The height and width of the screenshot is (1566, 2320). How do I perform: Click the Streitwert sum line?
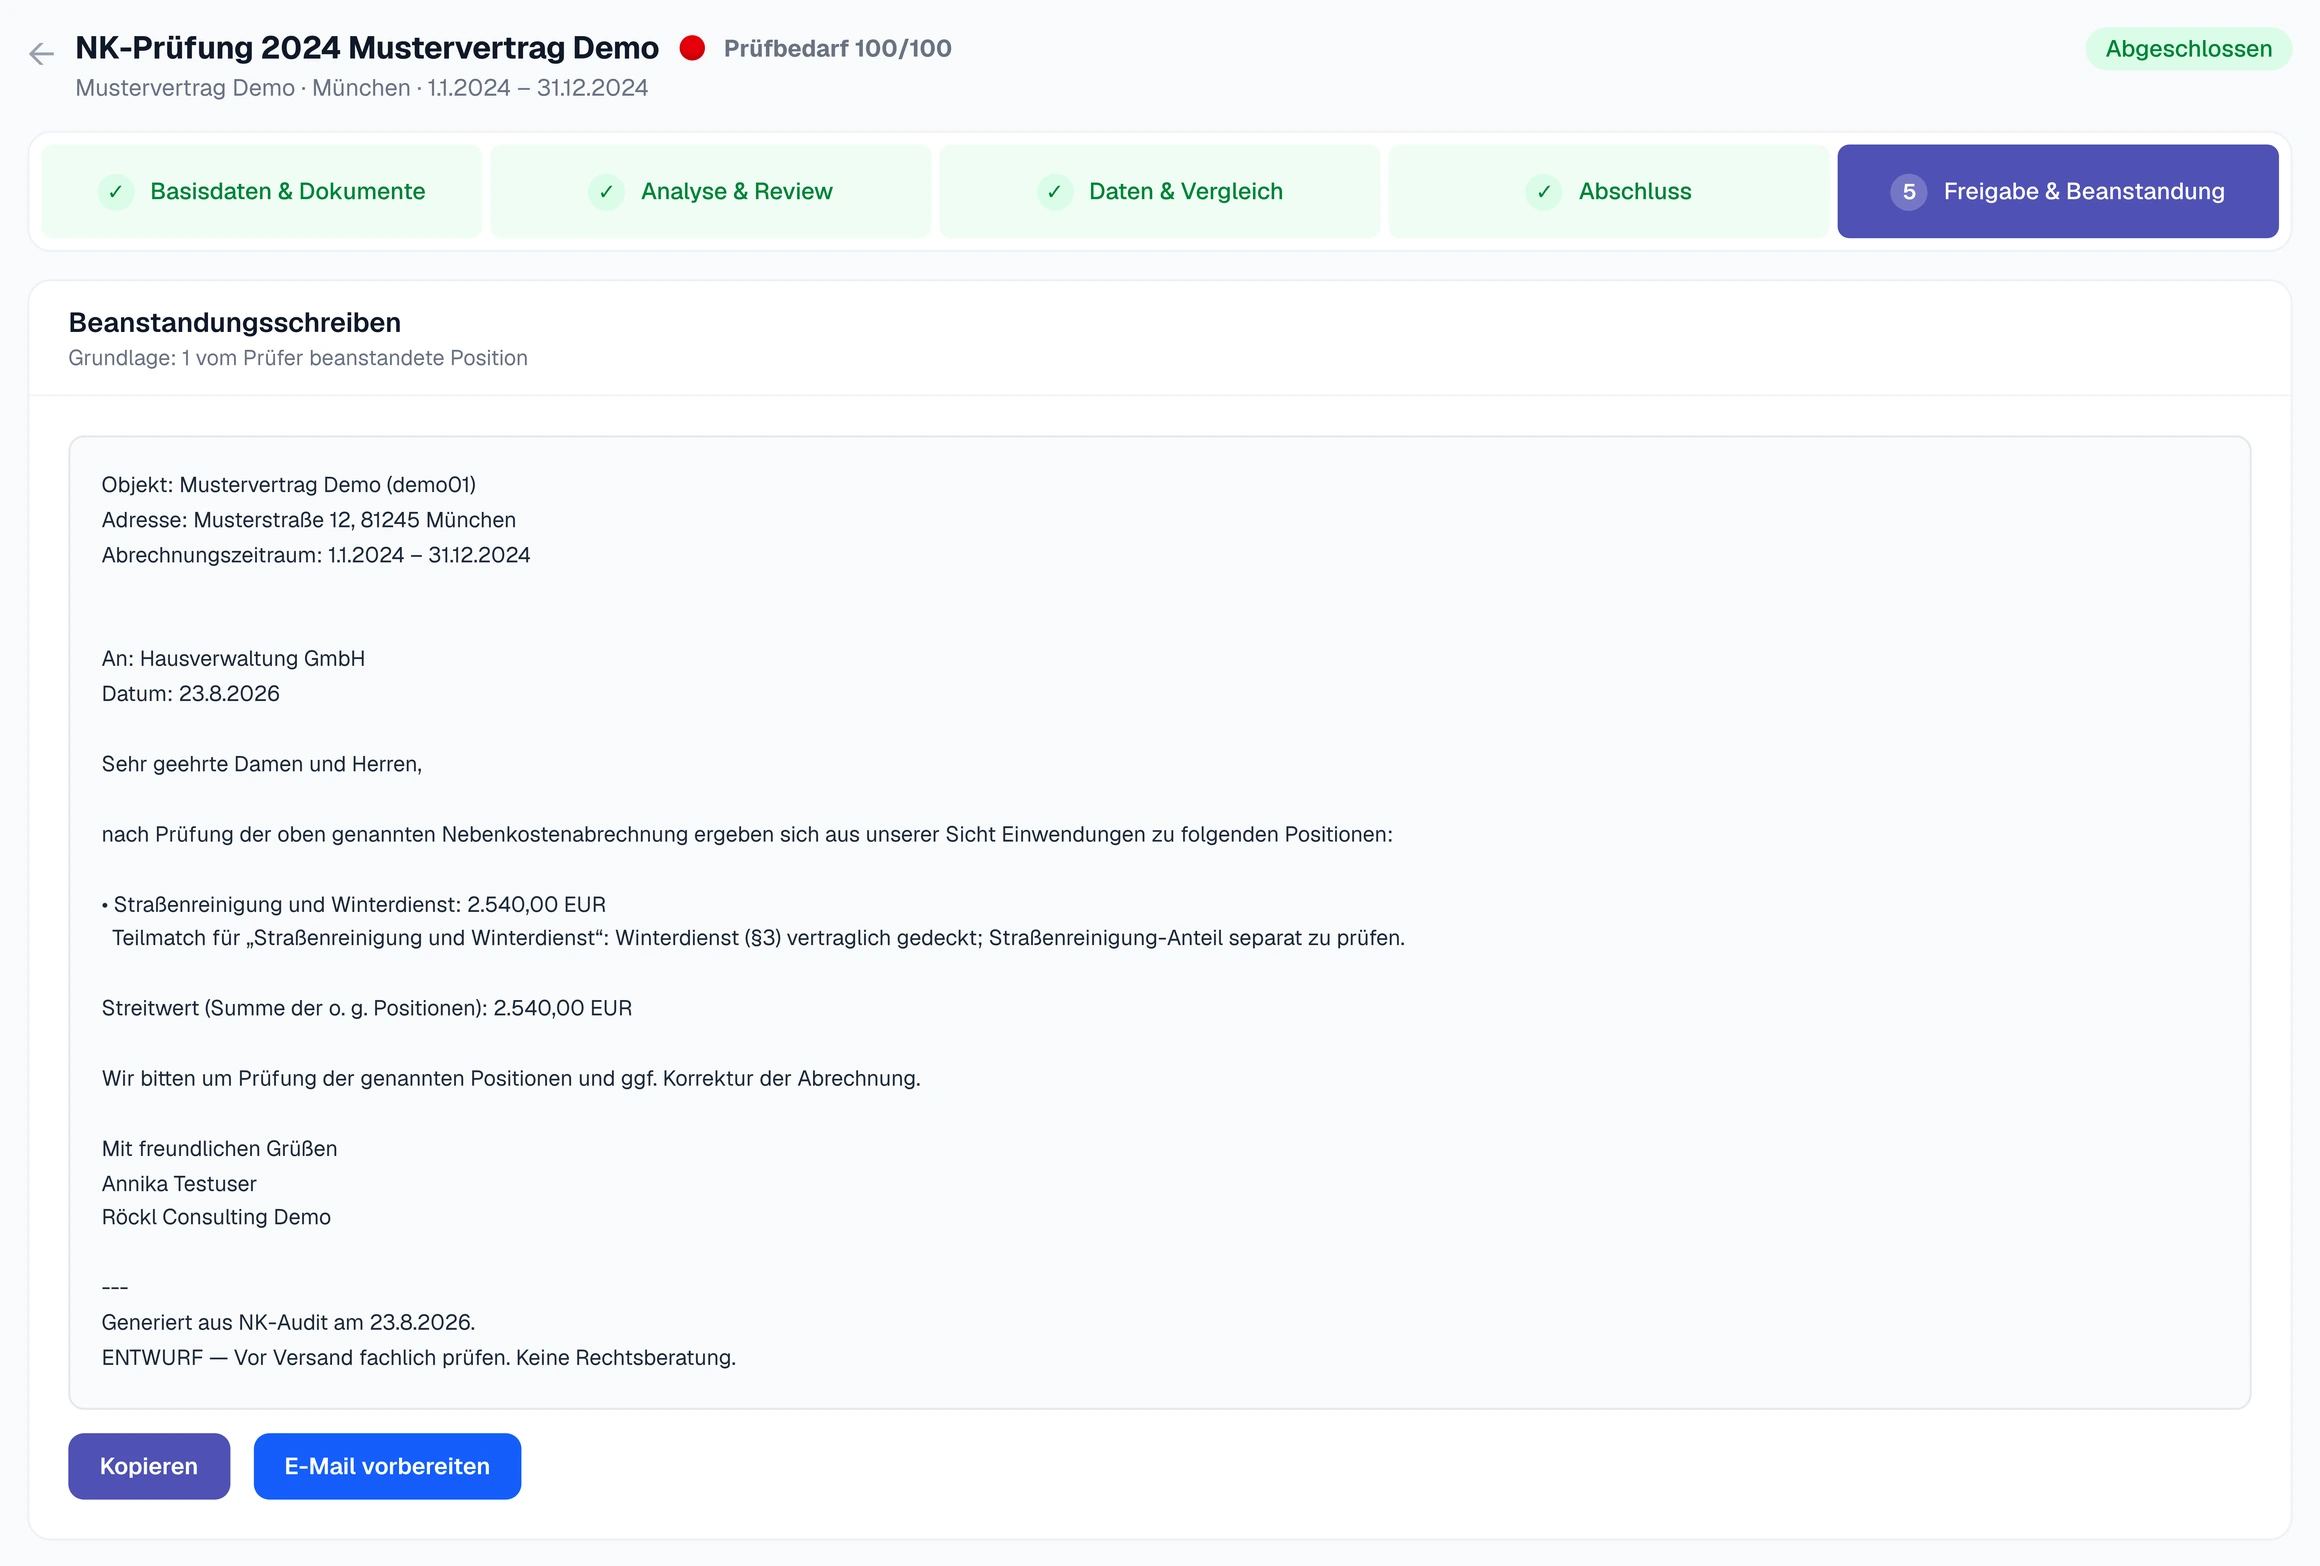coord(367,1008)
